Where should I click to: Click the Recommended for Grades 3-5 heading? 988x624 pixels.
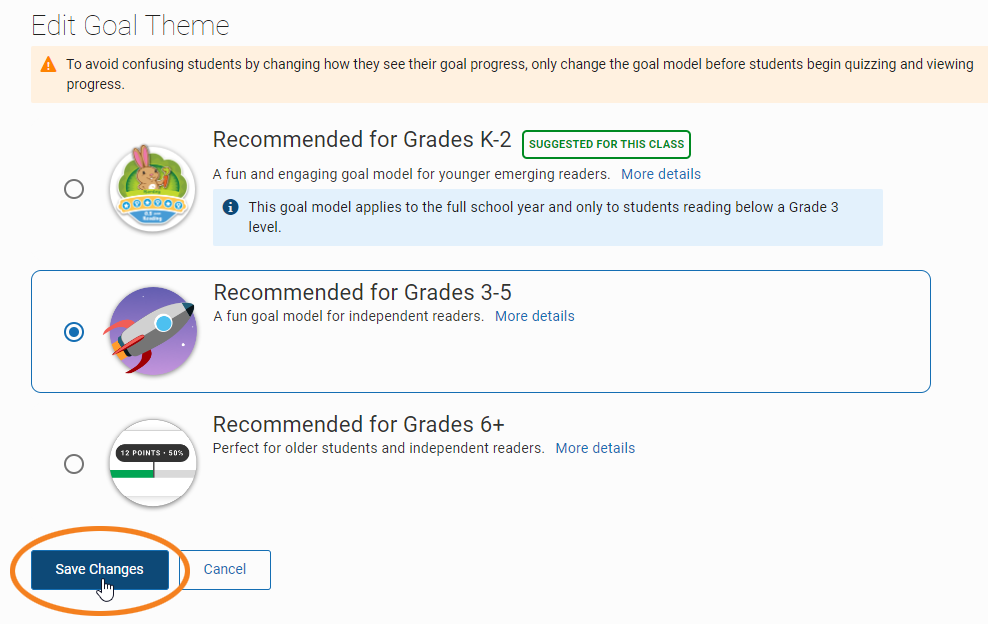[x=362, y=292]
